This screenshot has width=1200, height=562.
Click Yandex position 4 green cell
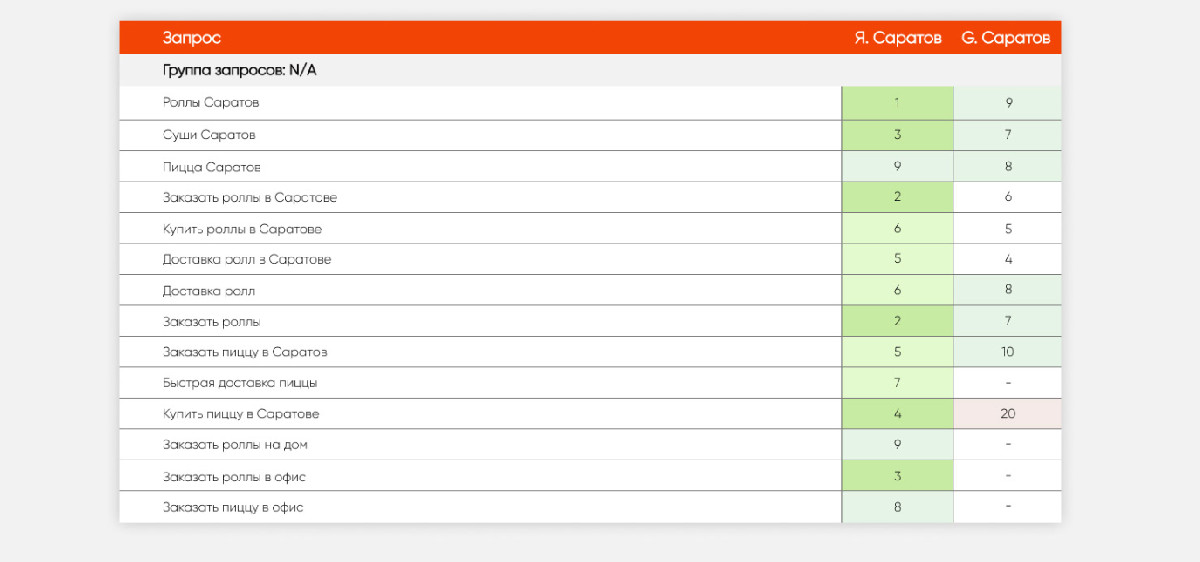[x=897, y=414]
